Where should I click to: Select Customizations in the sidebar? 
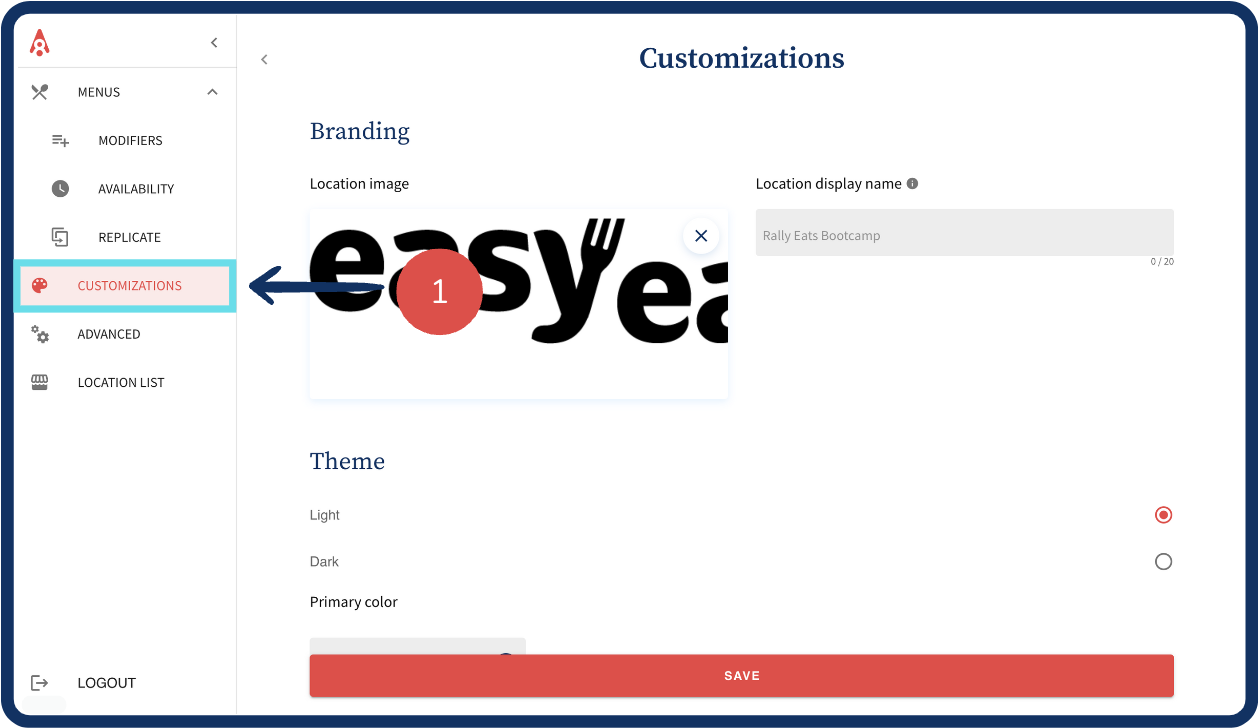coord(125,285)
